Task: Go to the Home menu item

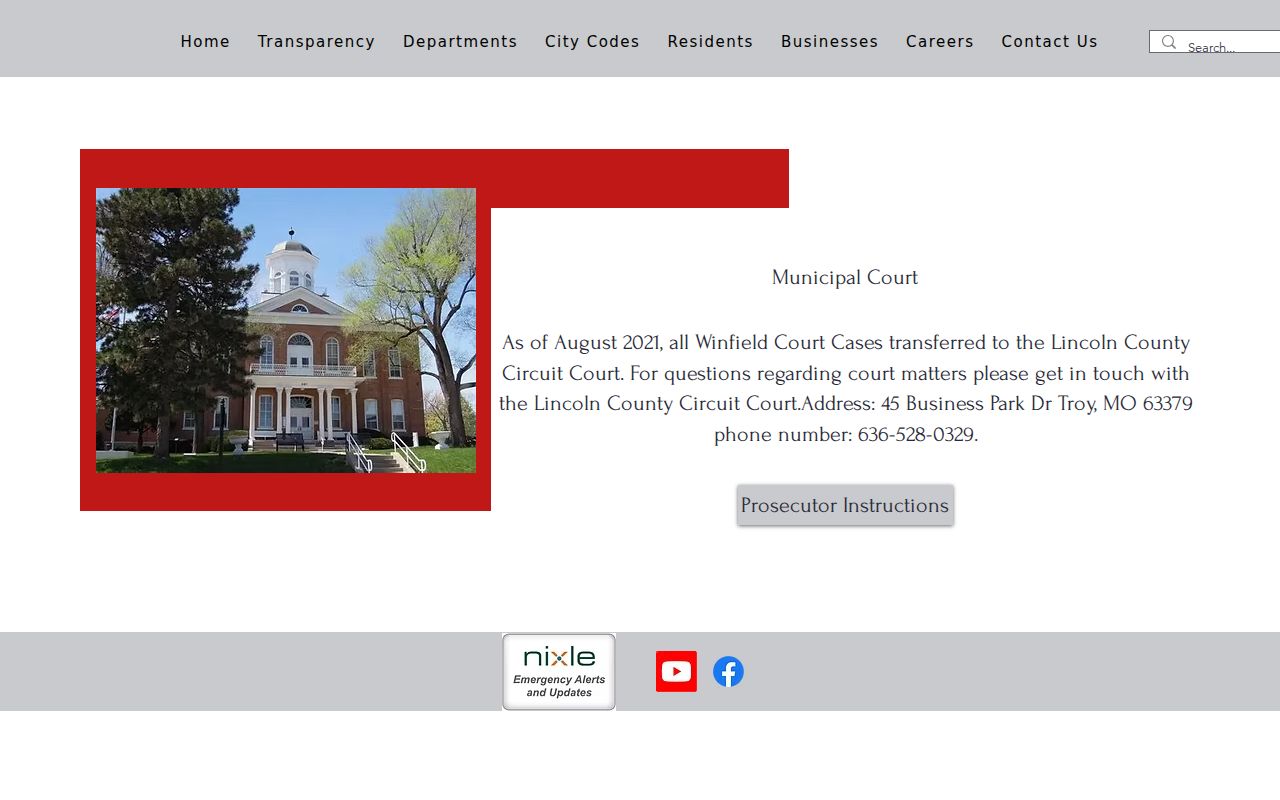Action: click(205, 42)
